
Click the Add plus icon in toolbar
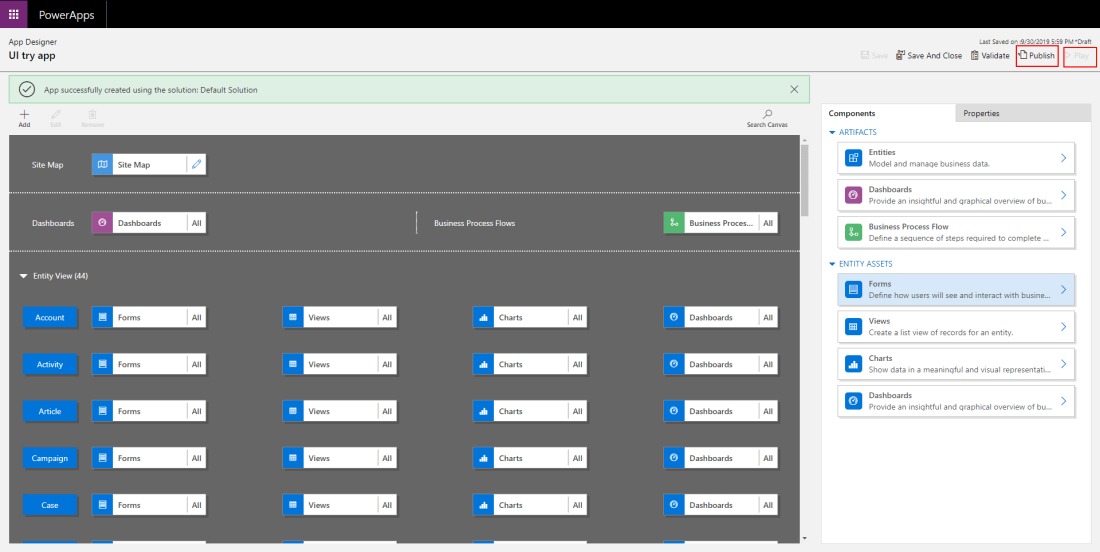(x=24, y=115)
